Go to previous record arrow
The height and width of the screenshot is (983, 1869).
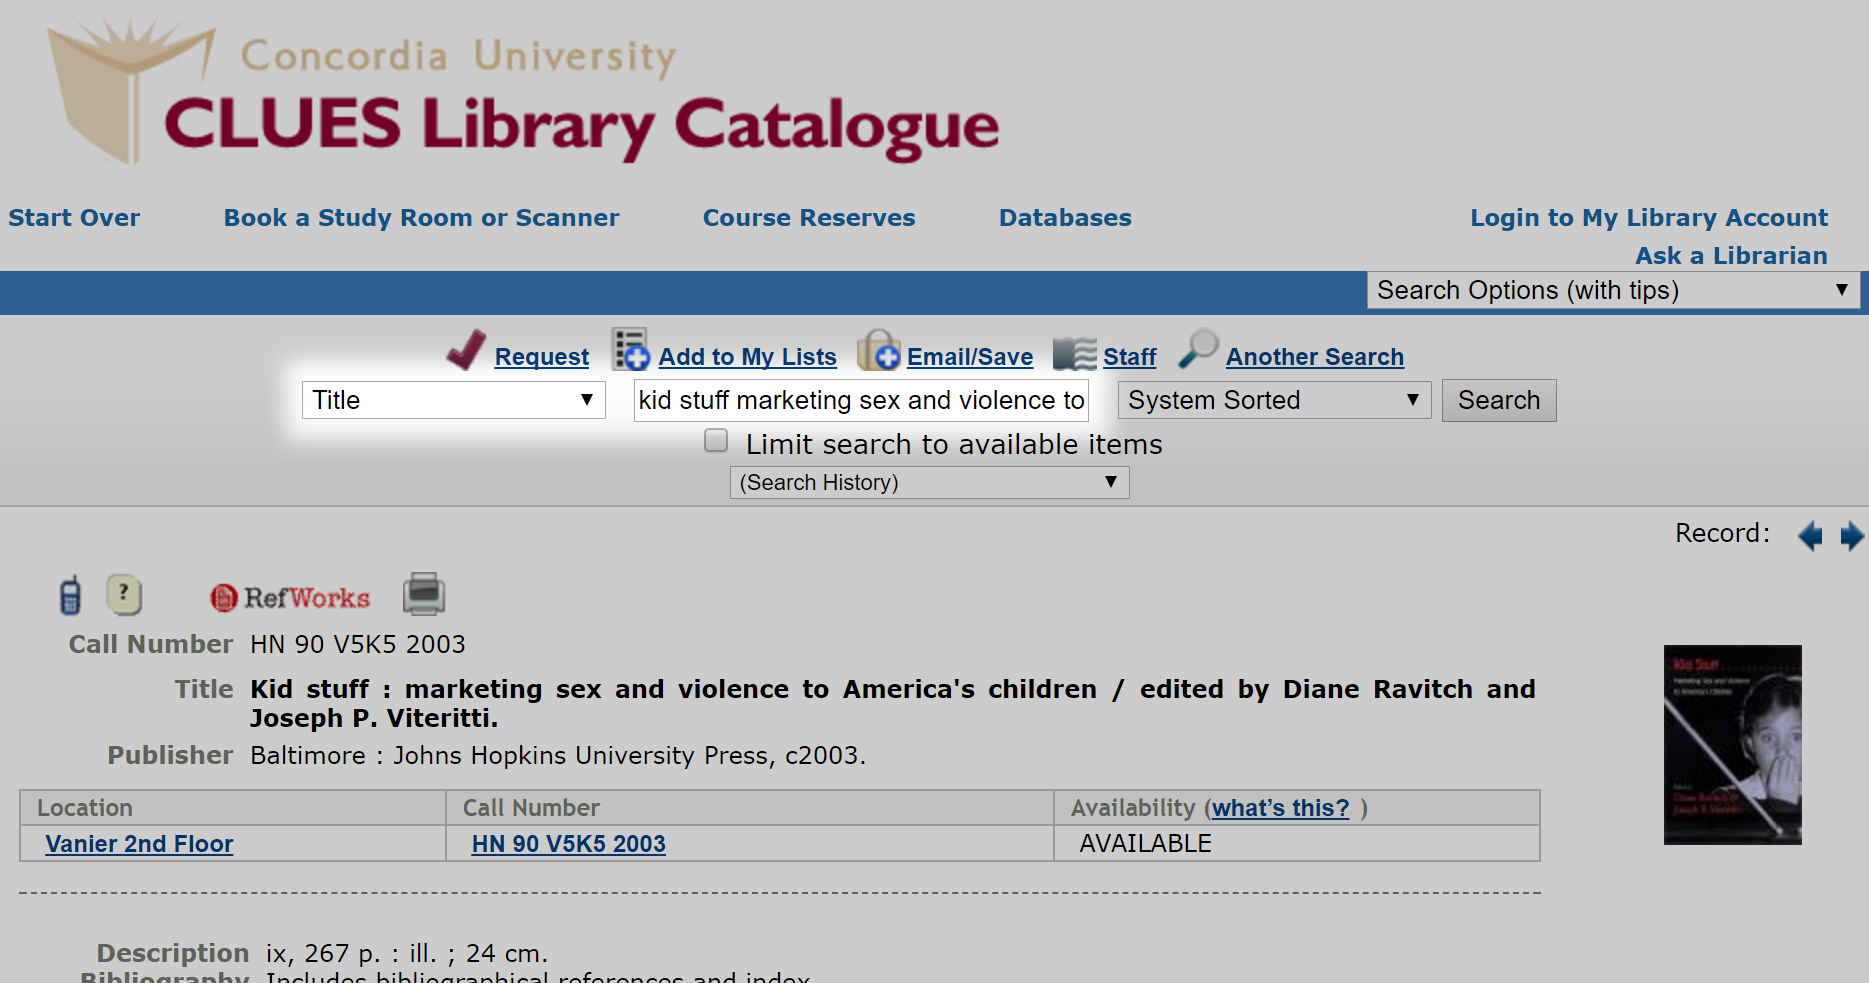1810,536
